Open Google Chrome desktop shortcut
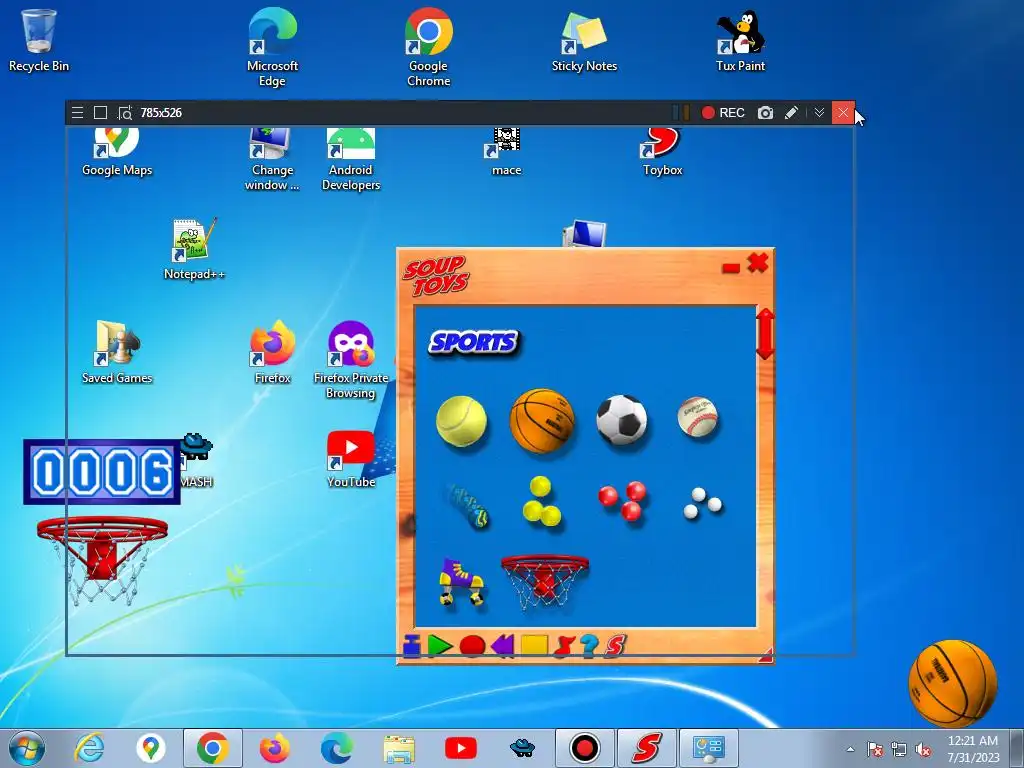Image resolution: width=1024 pixels, height=768 pixels. 428,47
